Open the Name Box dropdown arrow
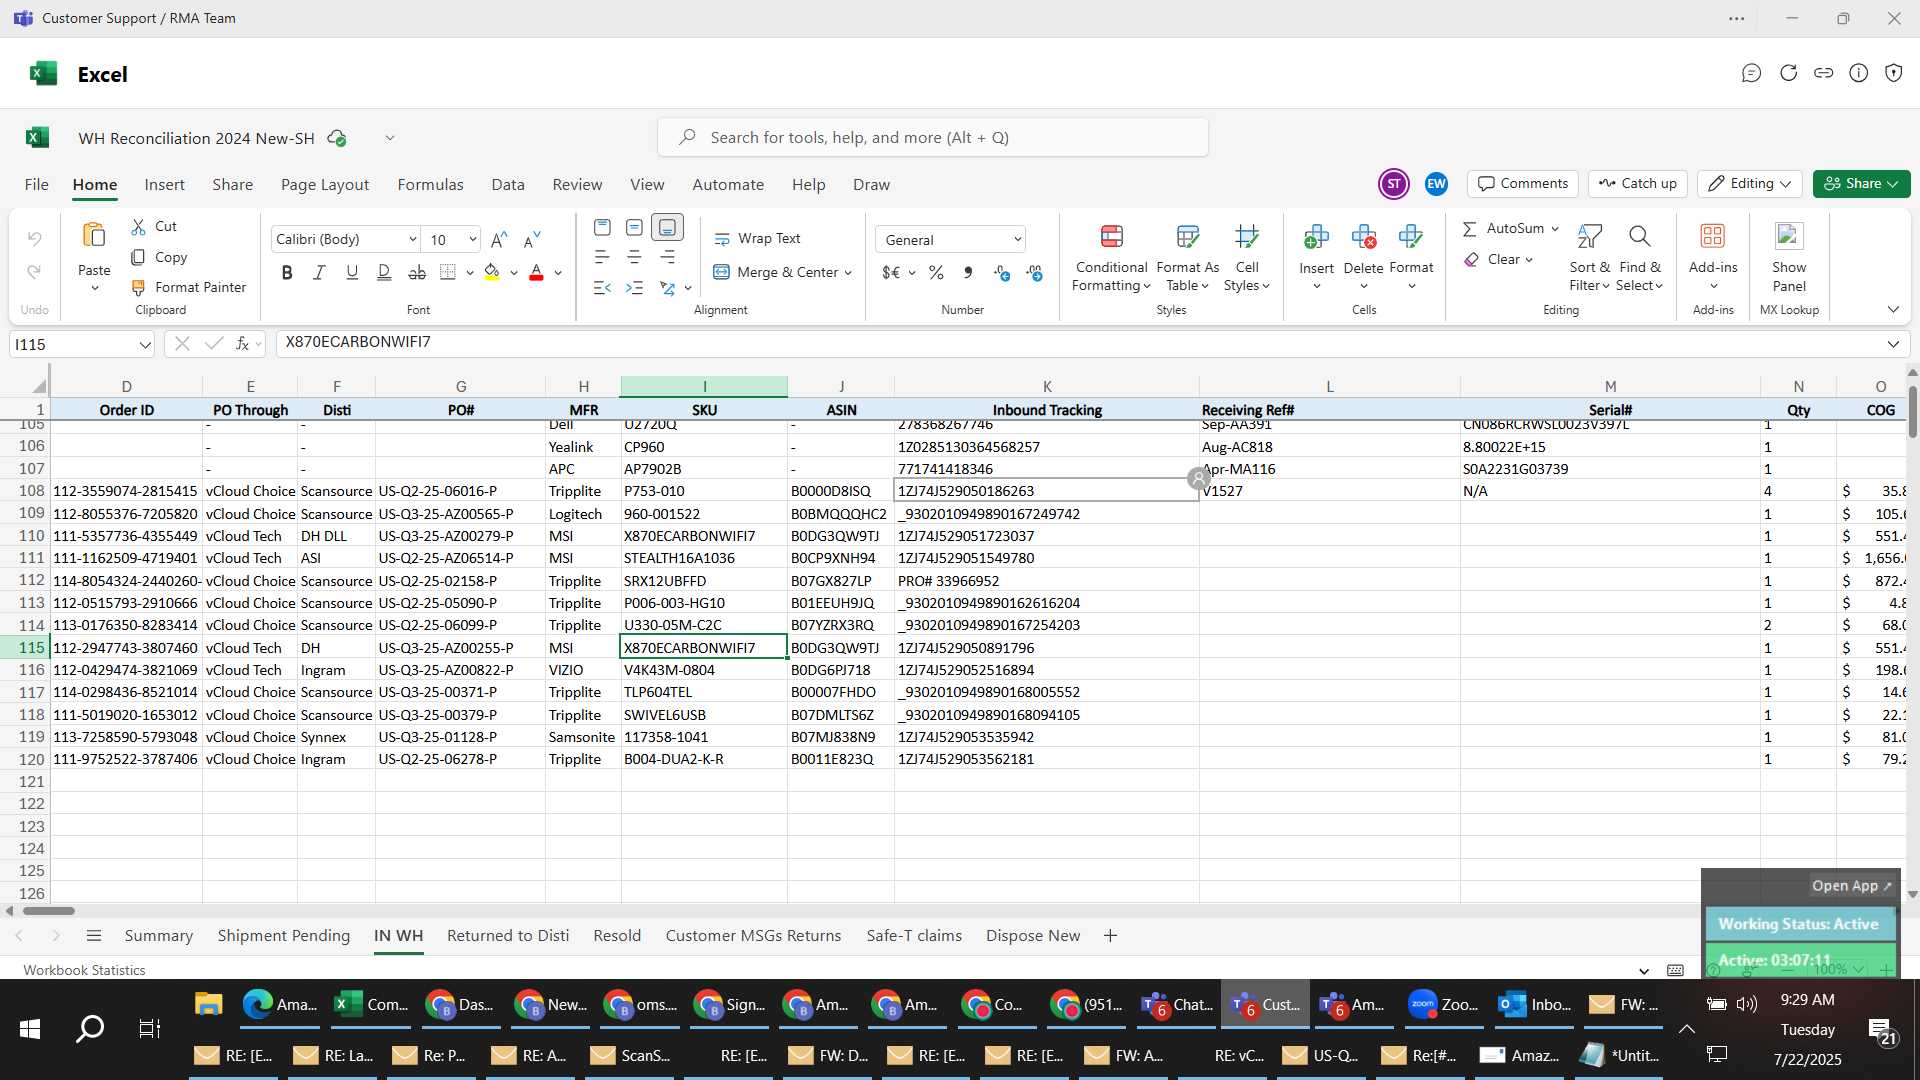 [145, 345]
